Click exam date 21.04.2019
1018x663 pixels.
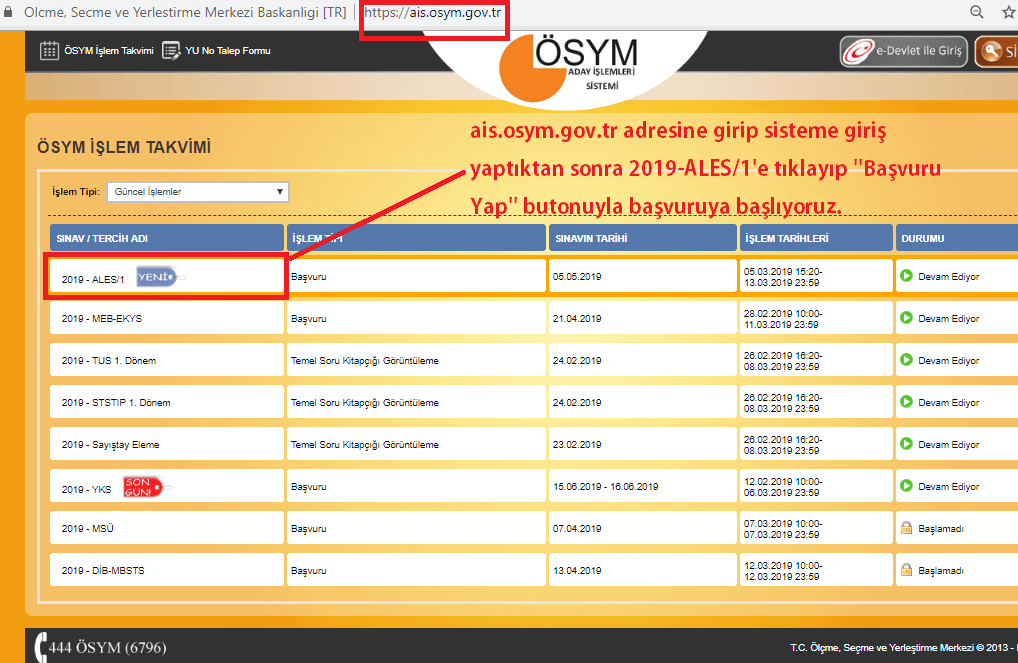click(577, 318)
